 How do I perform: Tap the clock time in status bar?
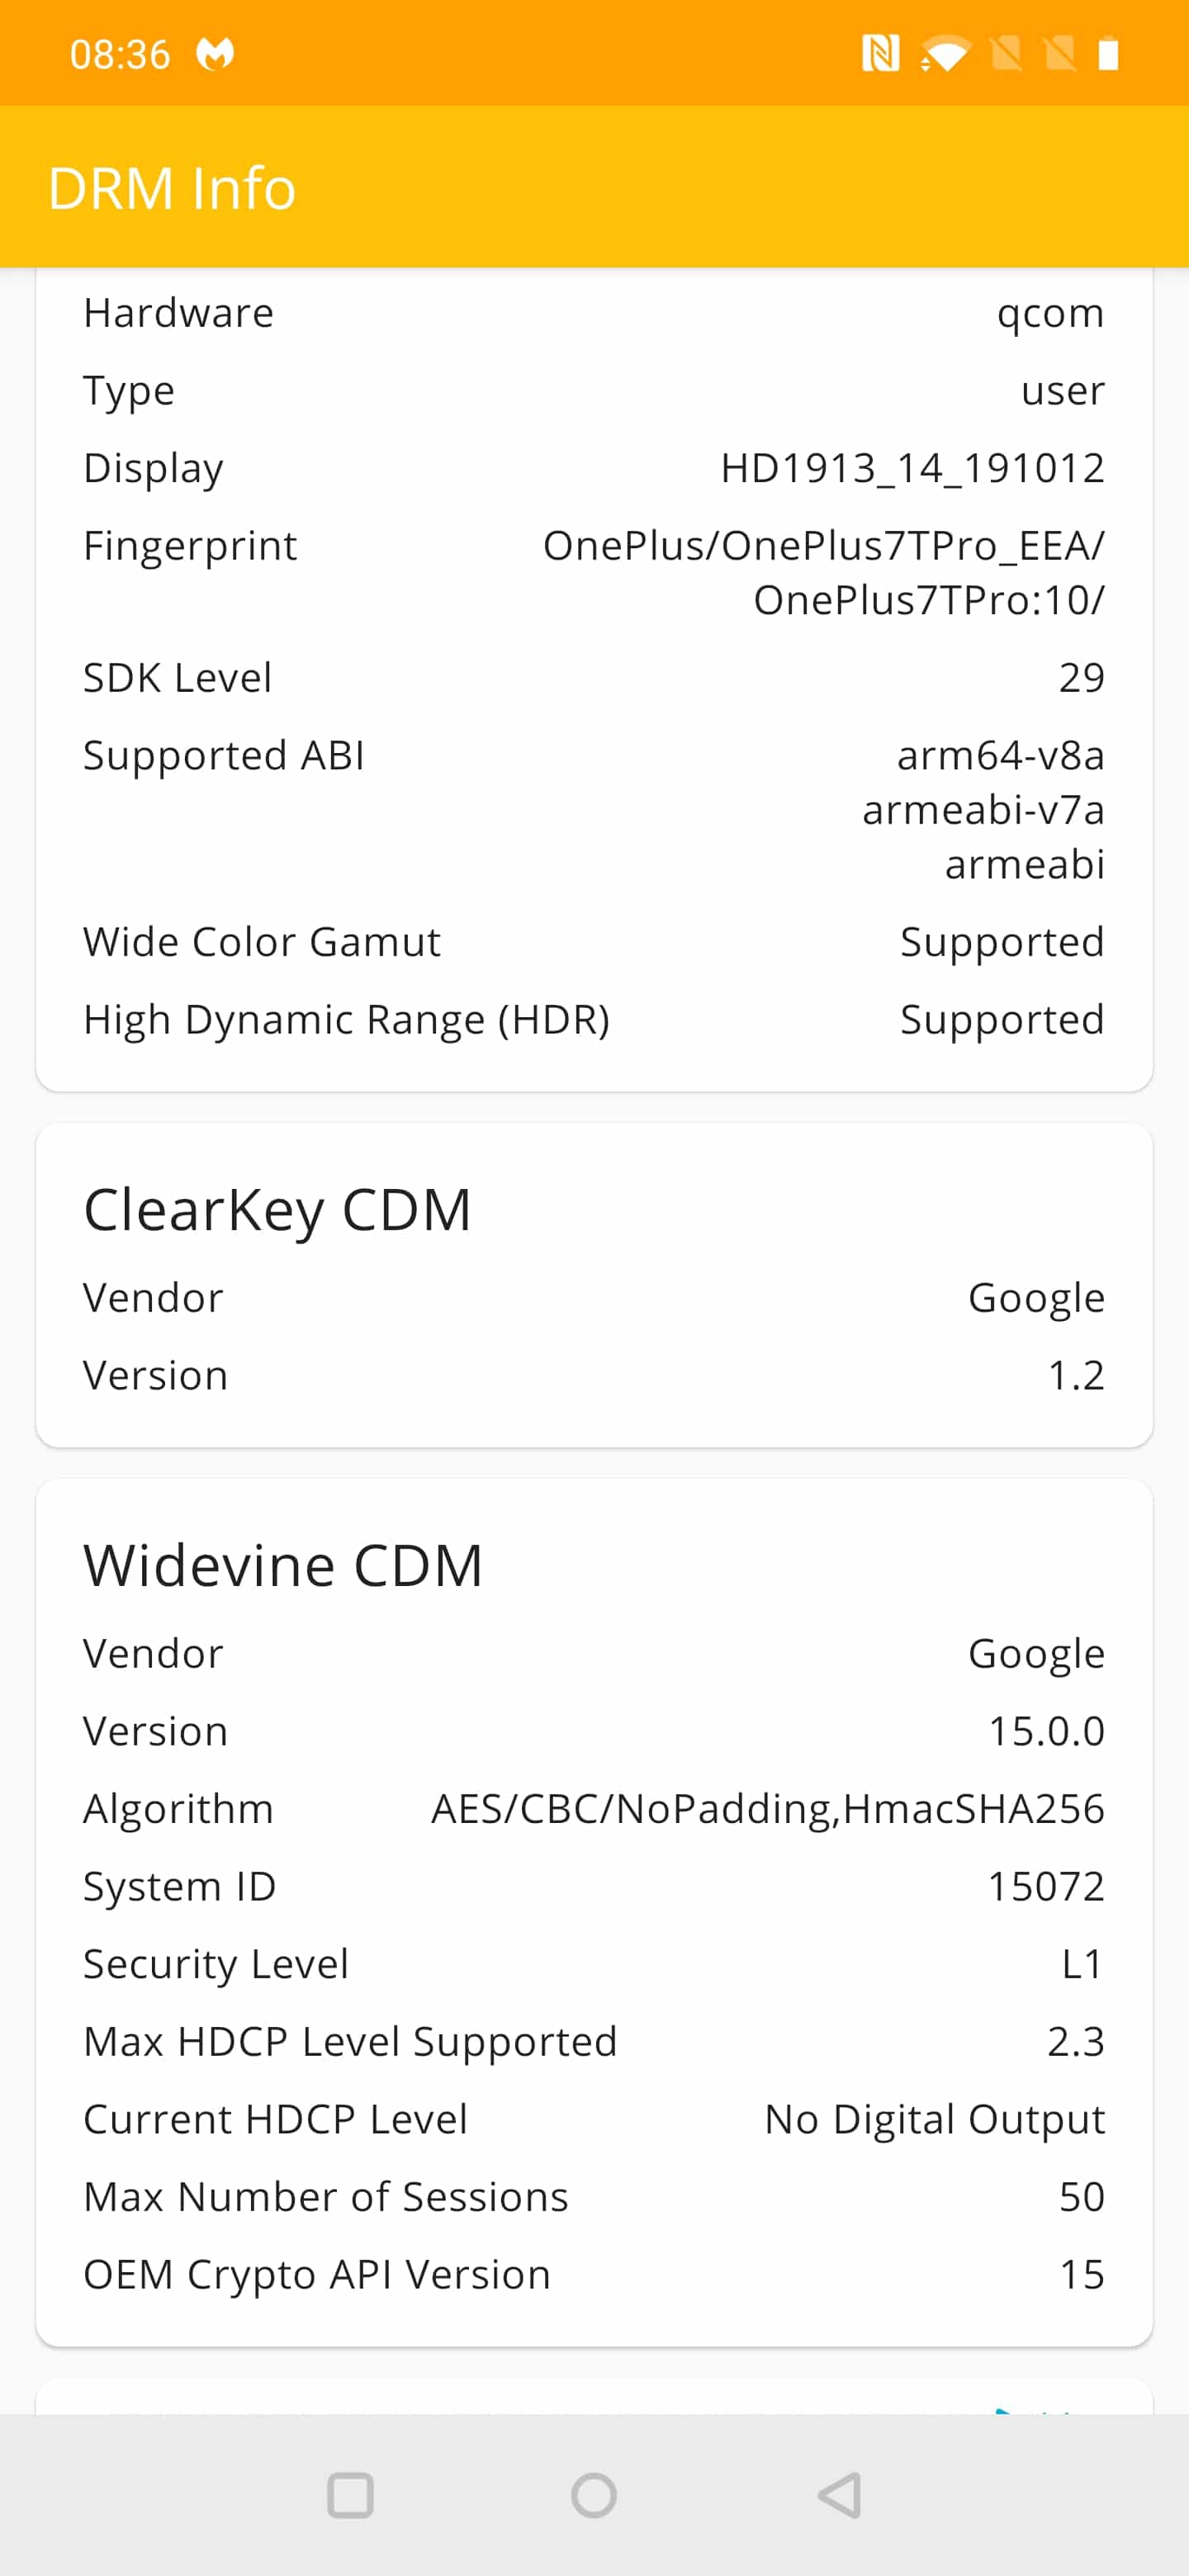[x=120, y=54]
